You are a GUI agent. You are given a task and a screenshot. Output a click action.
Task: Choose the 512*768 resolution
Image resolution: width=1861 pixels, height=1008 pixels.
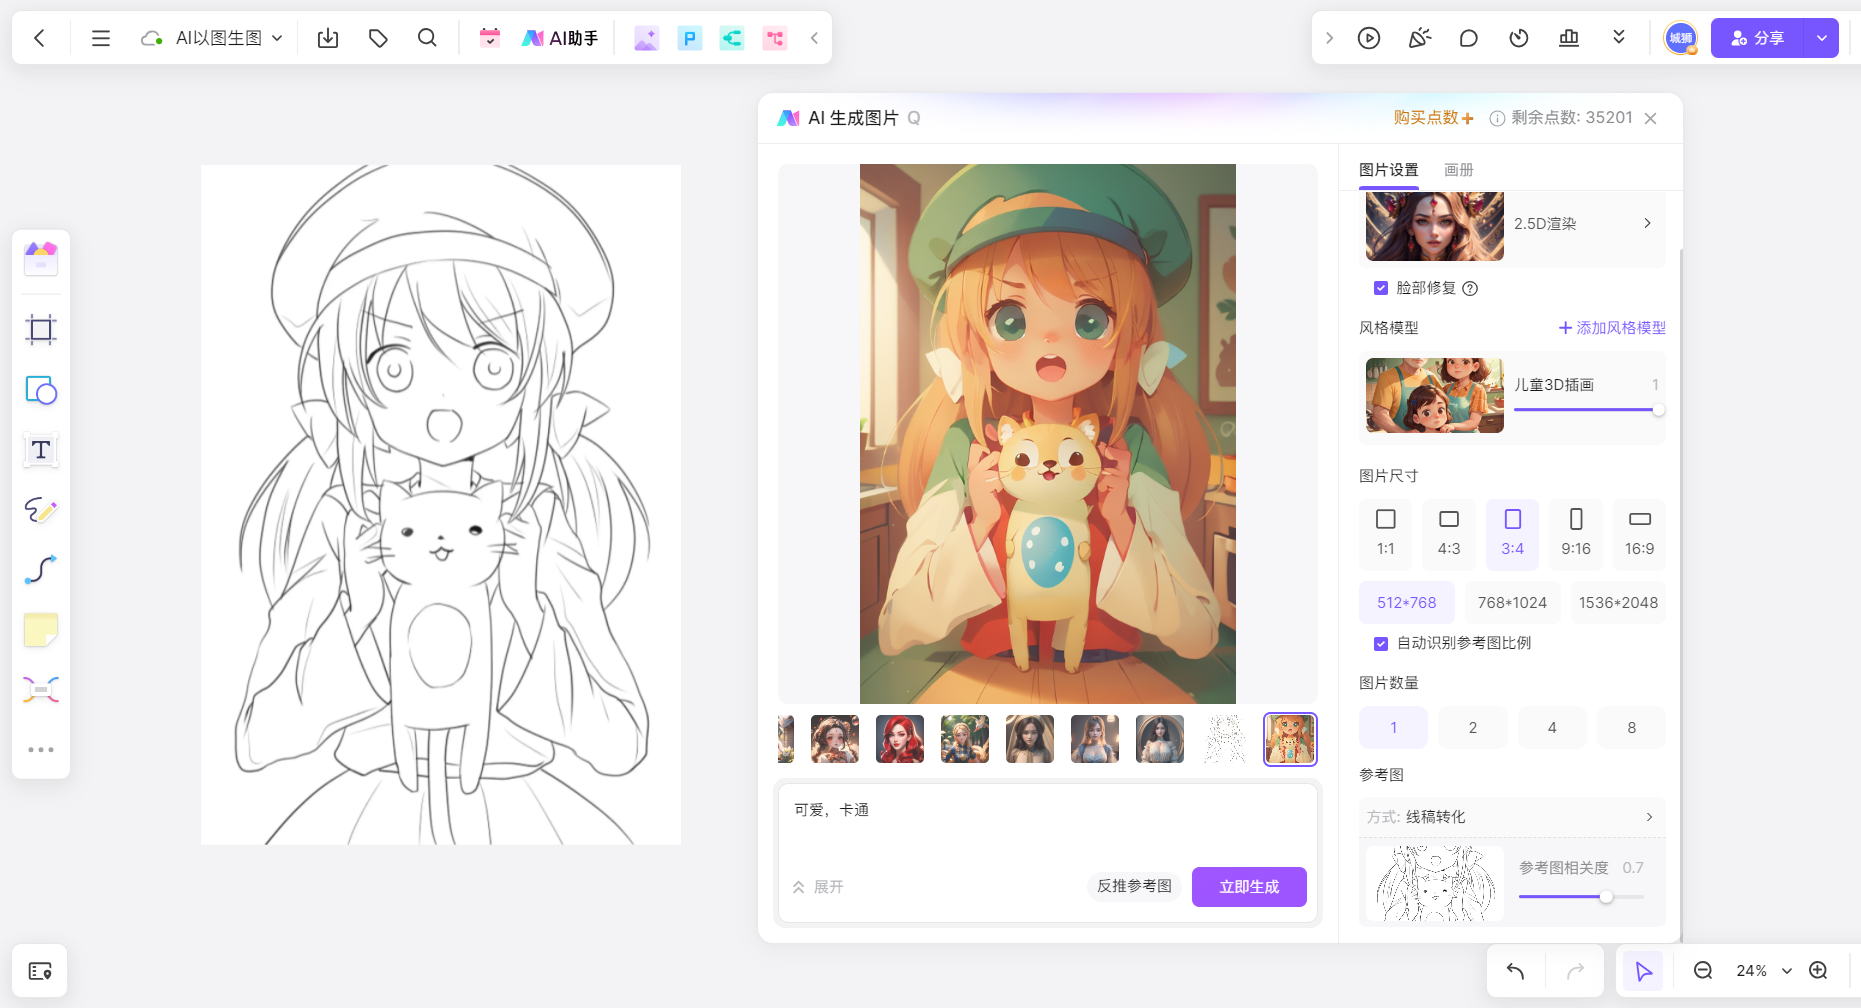coord(1407,603)
